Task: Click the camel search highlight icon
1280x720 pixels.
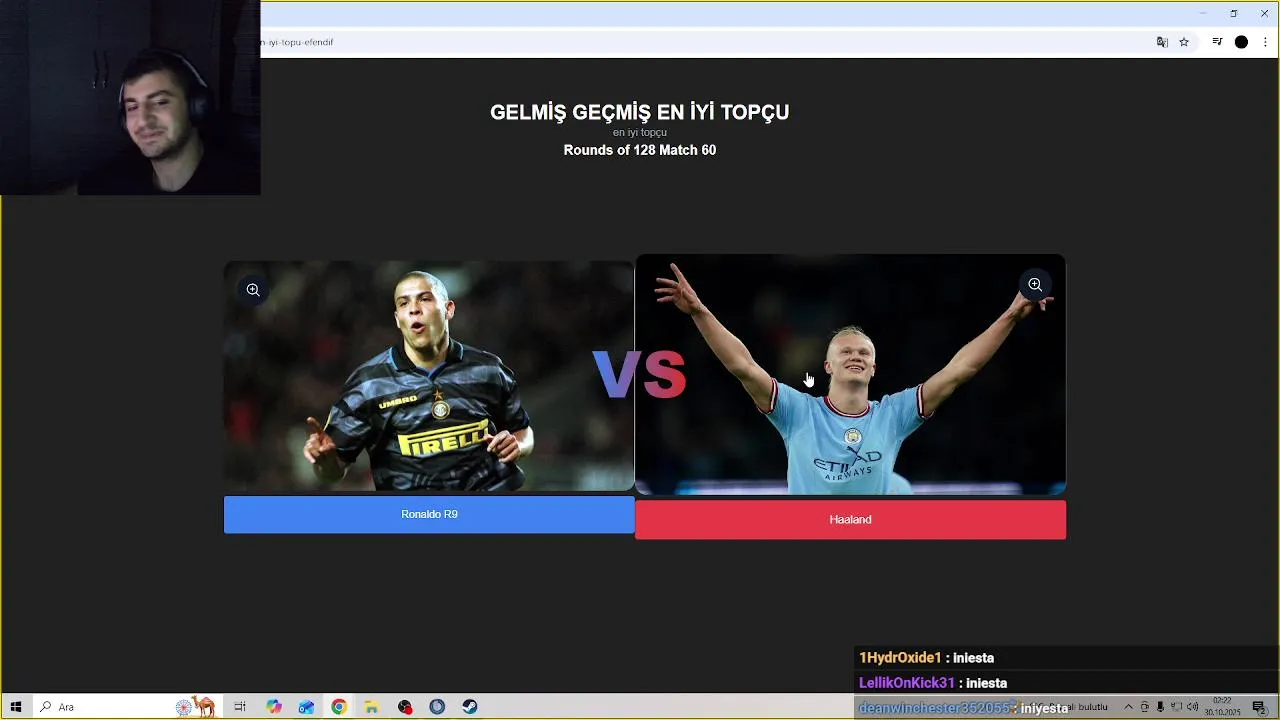Action: coord(196,706)
